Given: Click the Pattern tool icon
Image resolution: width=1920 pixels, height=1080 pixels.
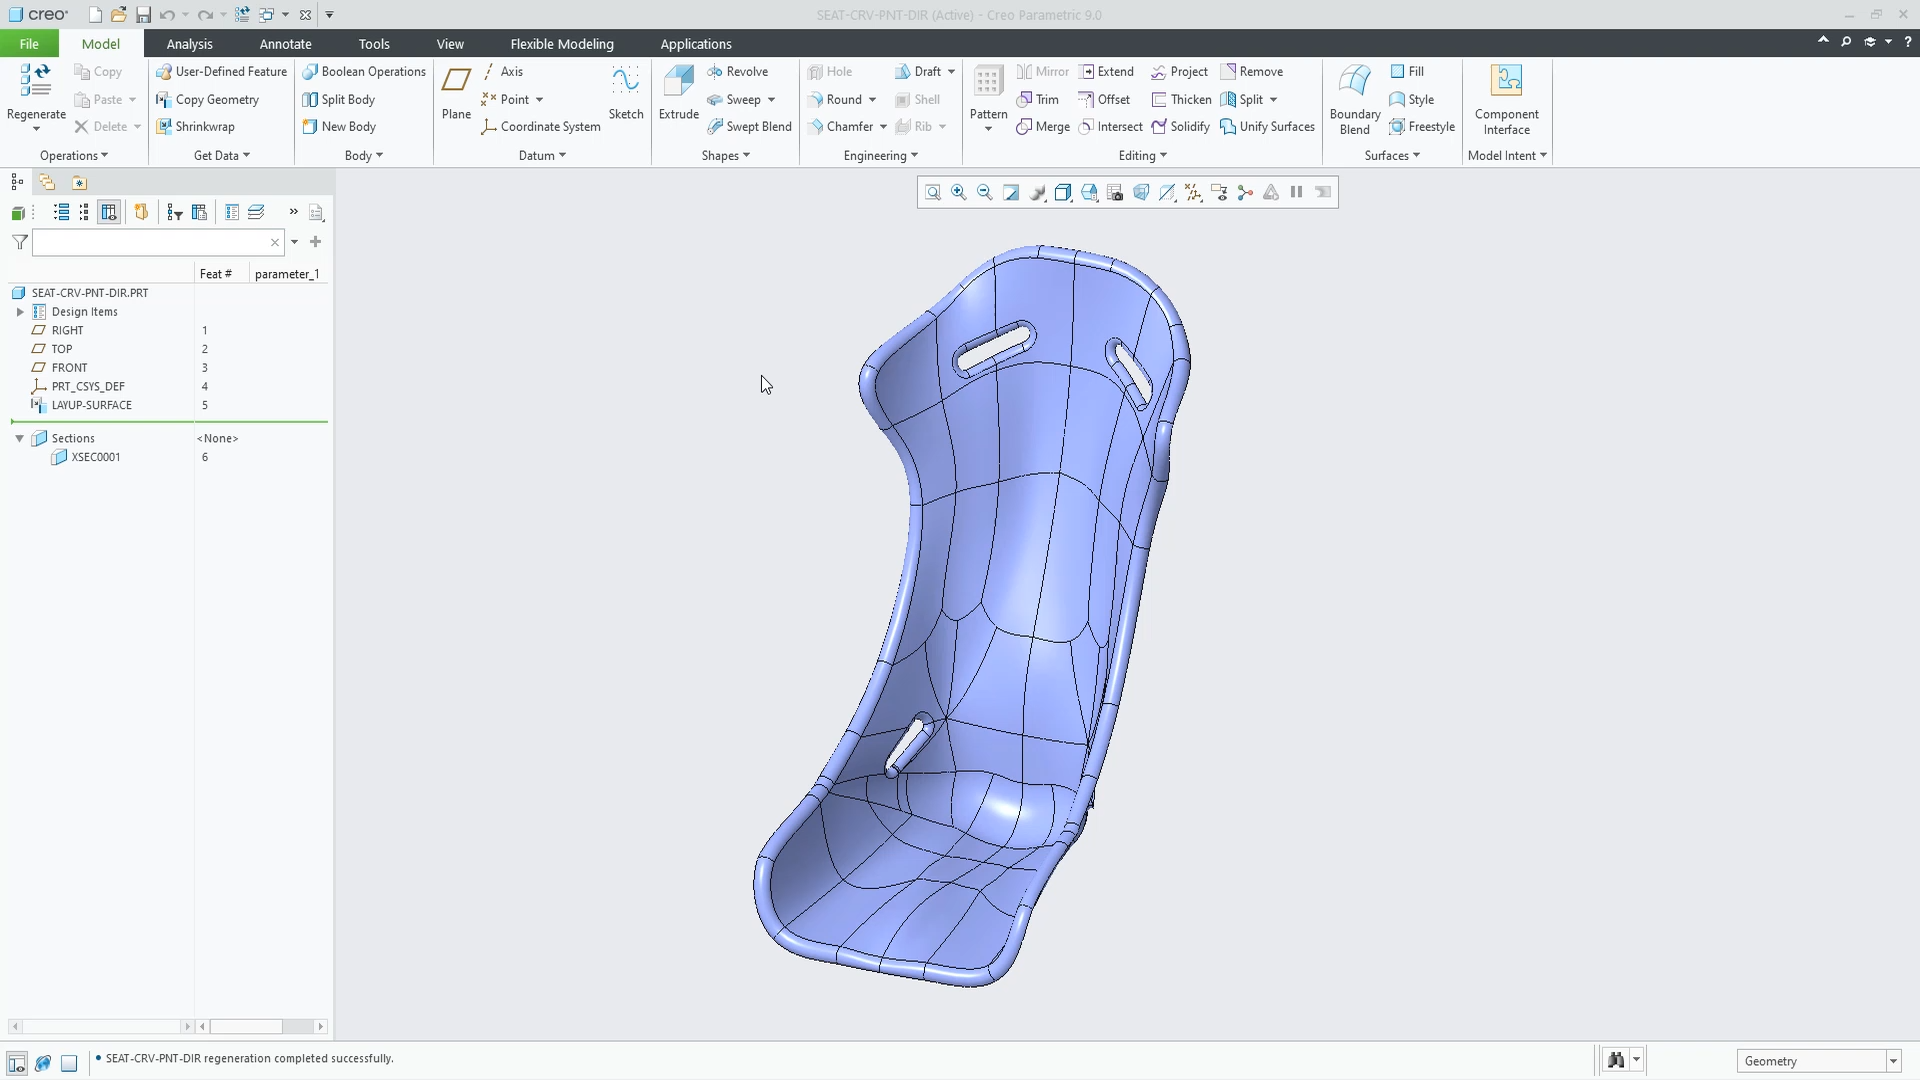Looking at the screenshot, I should 988,82.
